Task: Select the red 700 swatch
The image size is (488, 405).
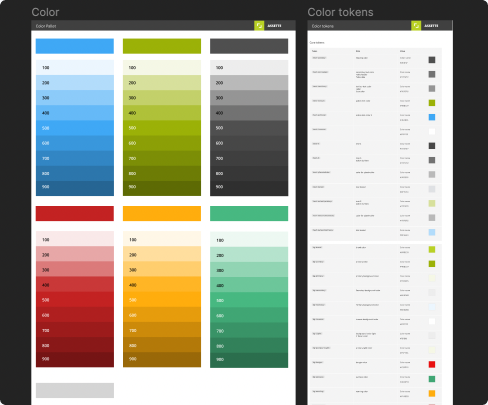Action: point(75,330)
